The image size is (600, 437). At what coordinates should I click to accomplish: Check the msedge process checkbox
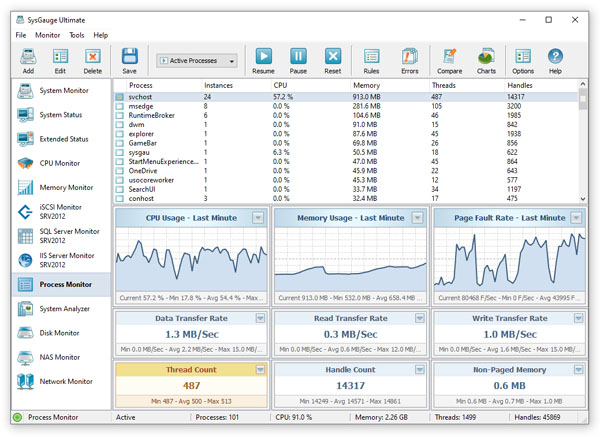click(120, 106)
